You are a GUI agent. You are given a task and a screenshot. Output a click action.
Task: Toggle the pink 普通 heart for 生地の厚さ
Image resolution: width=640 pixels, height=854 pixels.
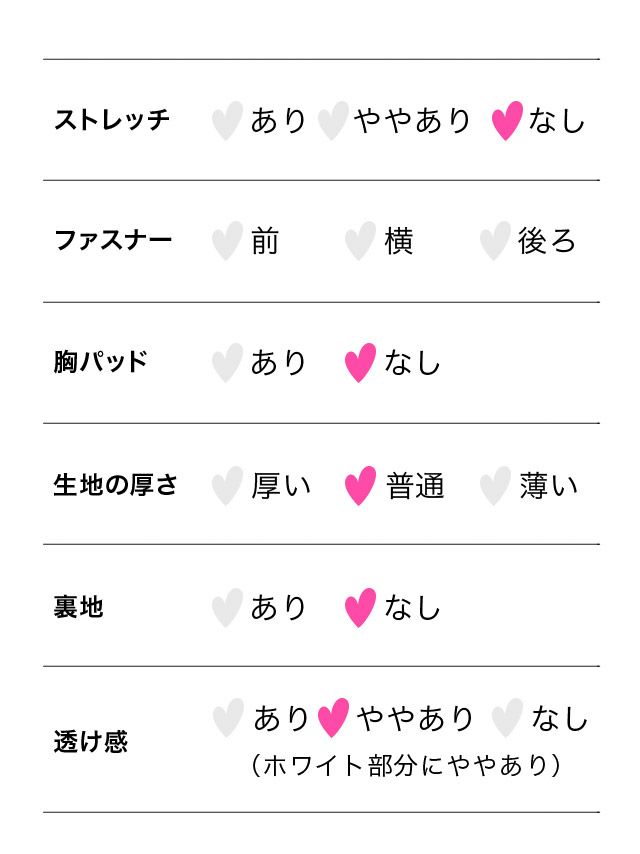pos(360,486)
